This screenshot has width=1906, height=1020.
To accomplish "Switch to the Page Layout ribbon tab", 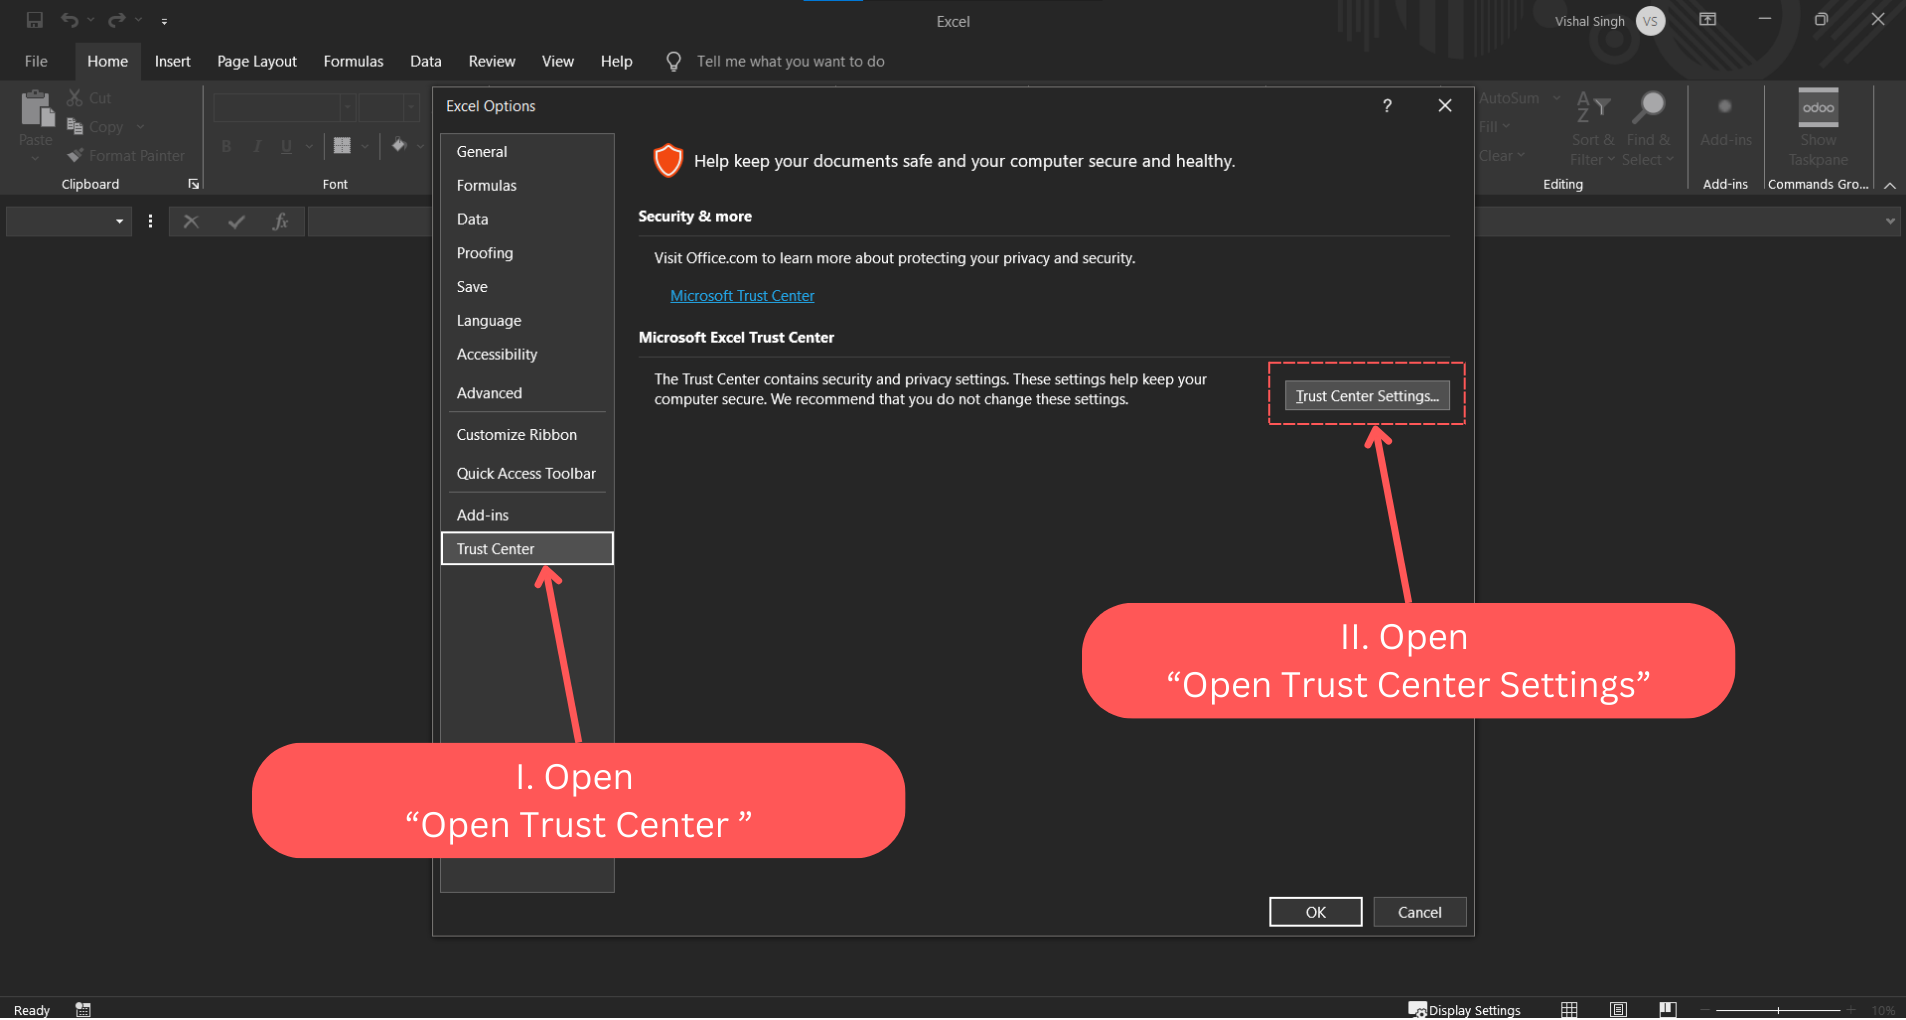I will click(257, 61).
